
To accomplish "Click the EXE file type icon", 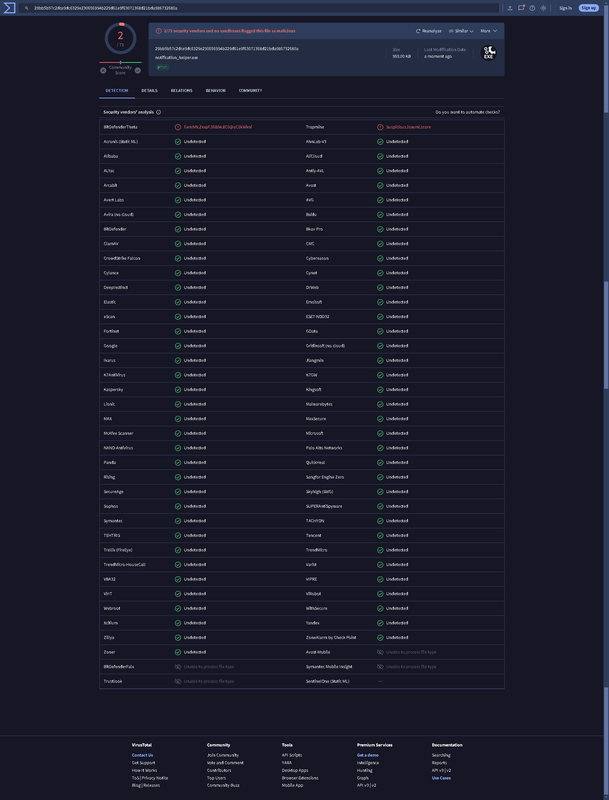I will point(489,53).
